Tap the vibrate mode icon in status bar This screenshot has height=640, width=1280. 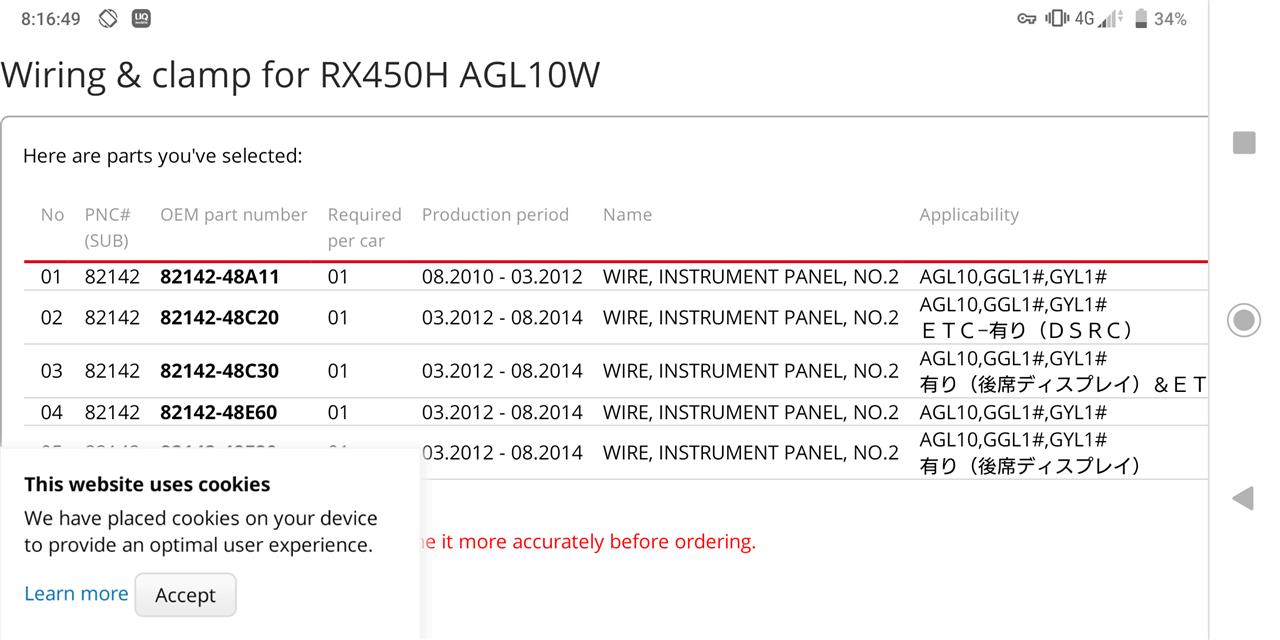click(1056, 19)
